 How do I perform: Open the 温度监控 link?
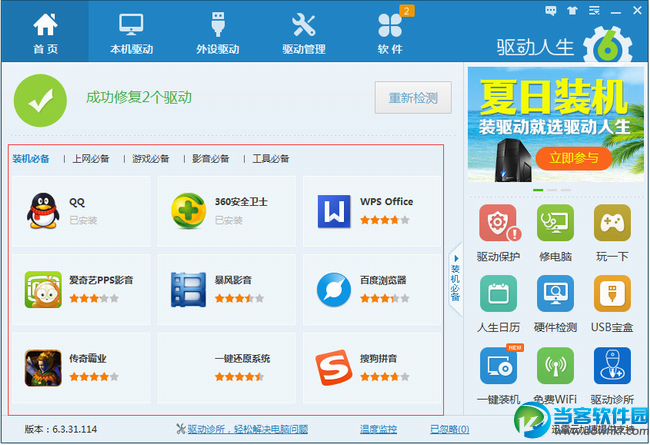[378, 429]
